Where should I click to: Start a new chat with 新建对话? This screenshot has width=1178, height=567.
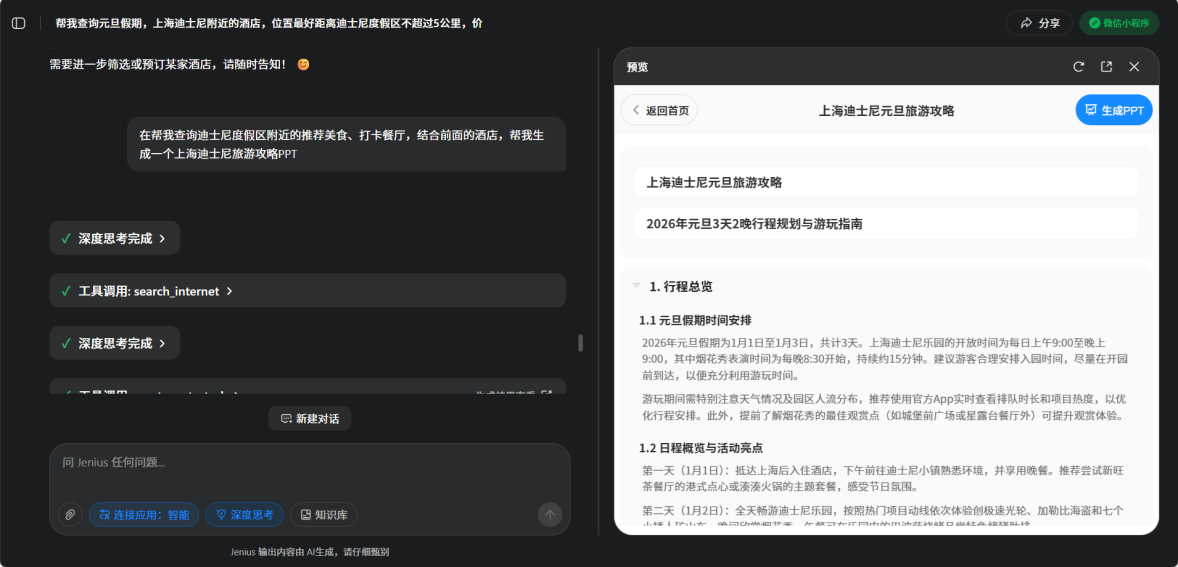(x=309, y=419)
